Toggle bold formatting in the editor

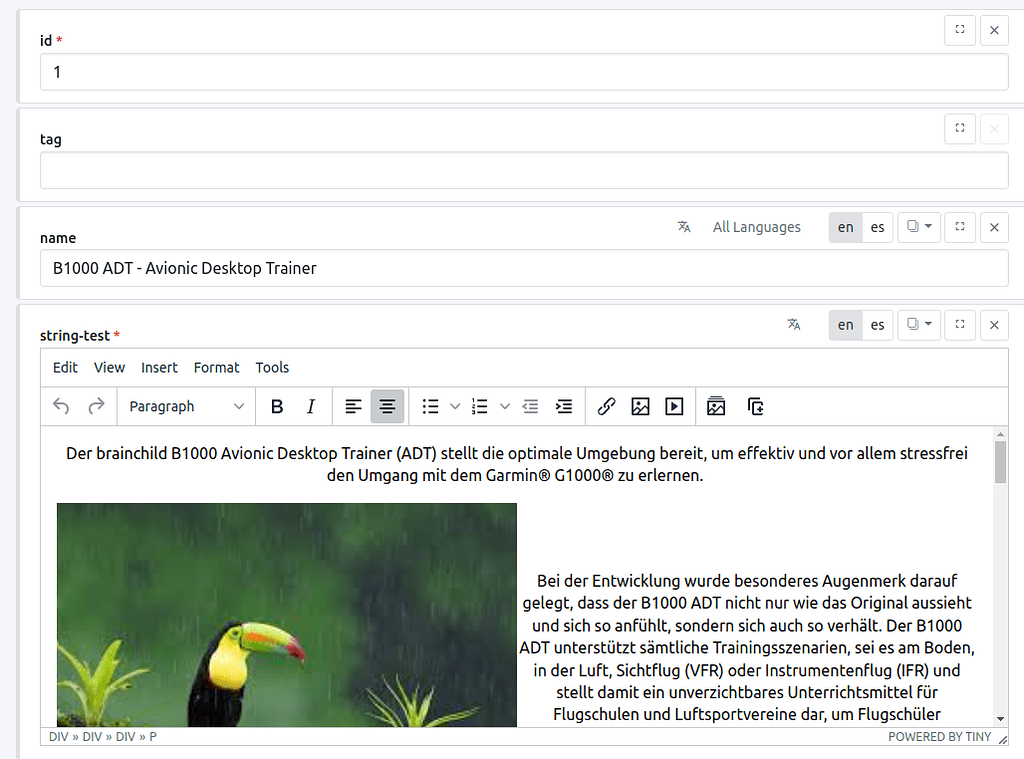(x=277, y=406)
